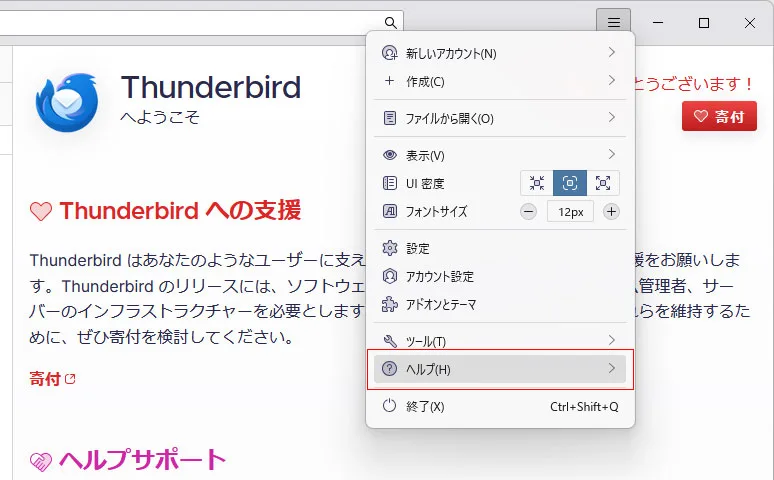Expand the ヘルプ(H) submenu arrow

click(612, 368)
